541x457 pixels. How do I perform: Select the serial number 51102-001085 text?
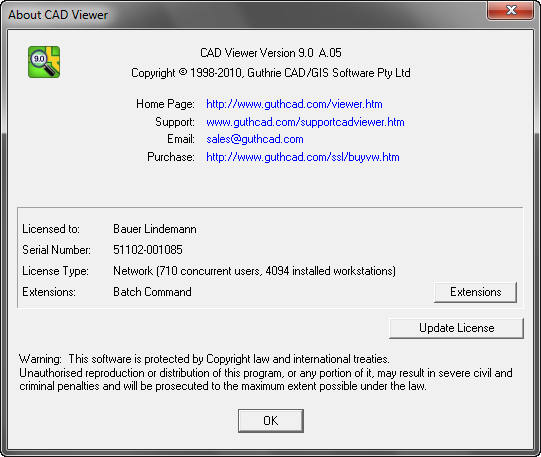148,250
